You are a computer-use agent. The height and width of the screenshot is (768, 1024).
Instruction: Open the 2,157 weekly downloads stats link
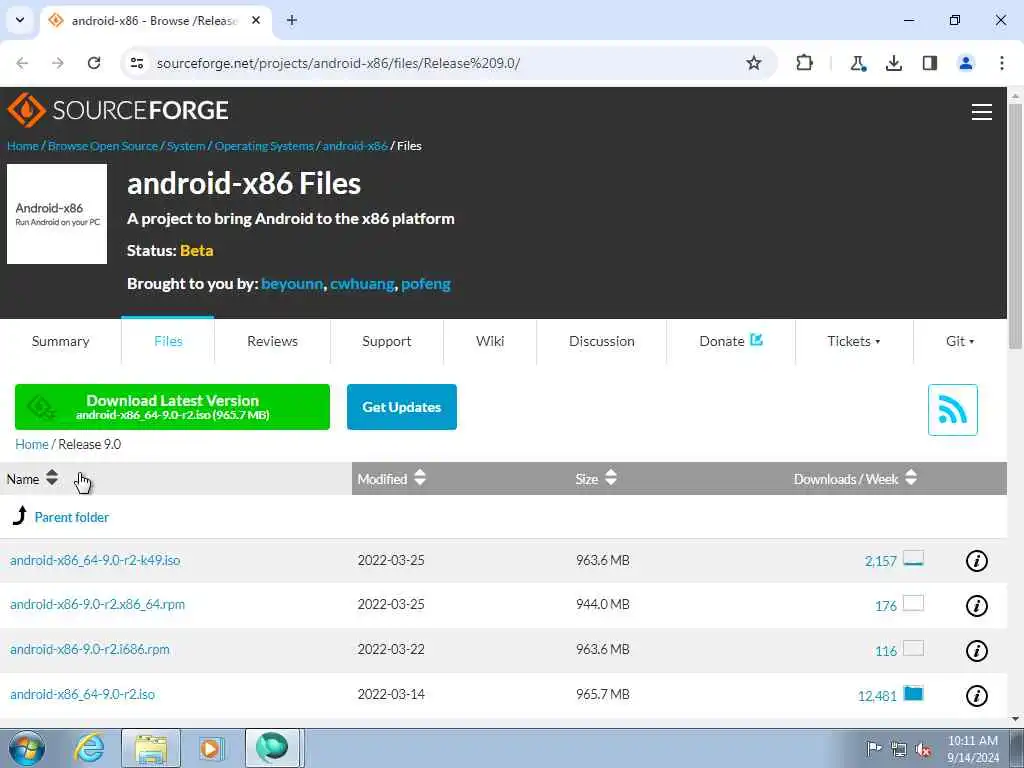pyautogui.click(x=880, y=561)
